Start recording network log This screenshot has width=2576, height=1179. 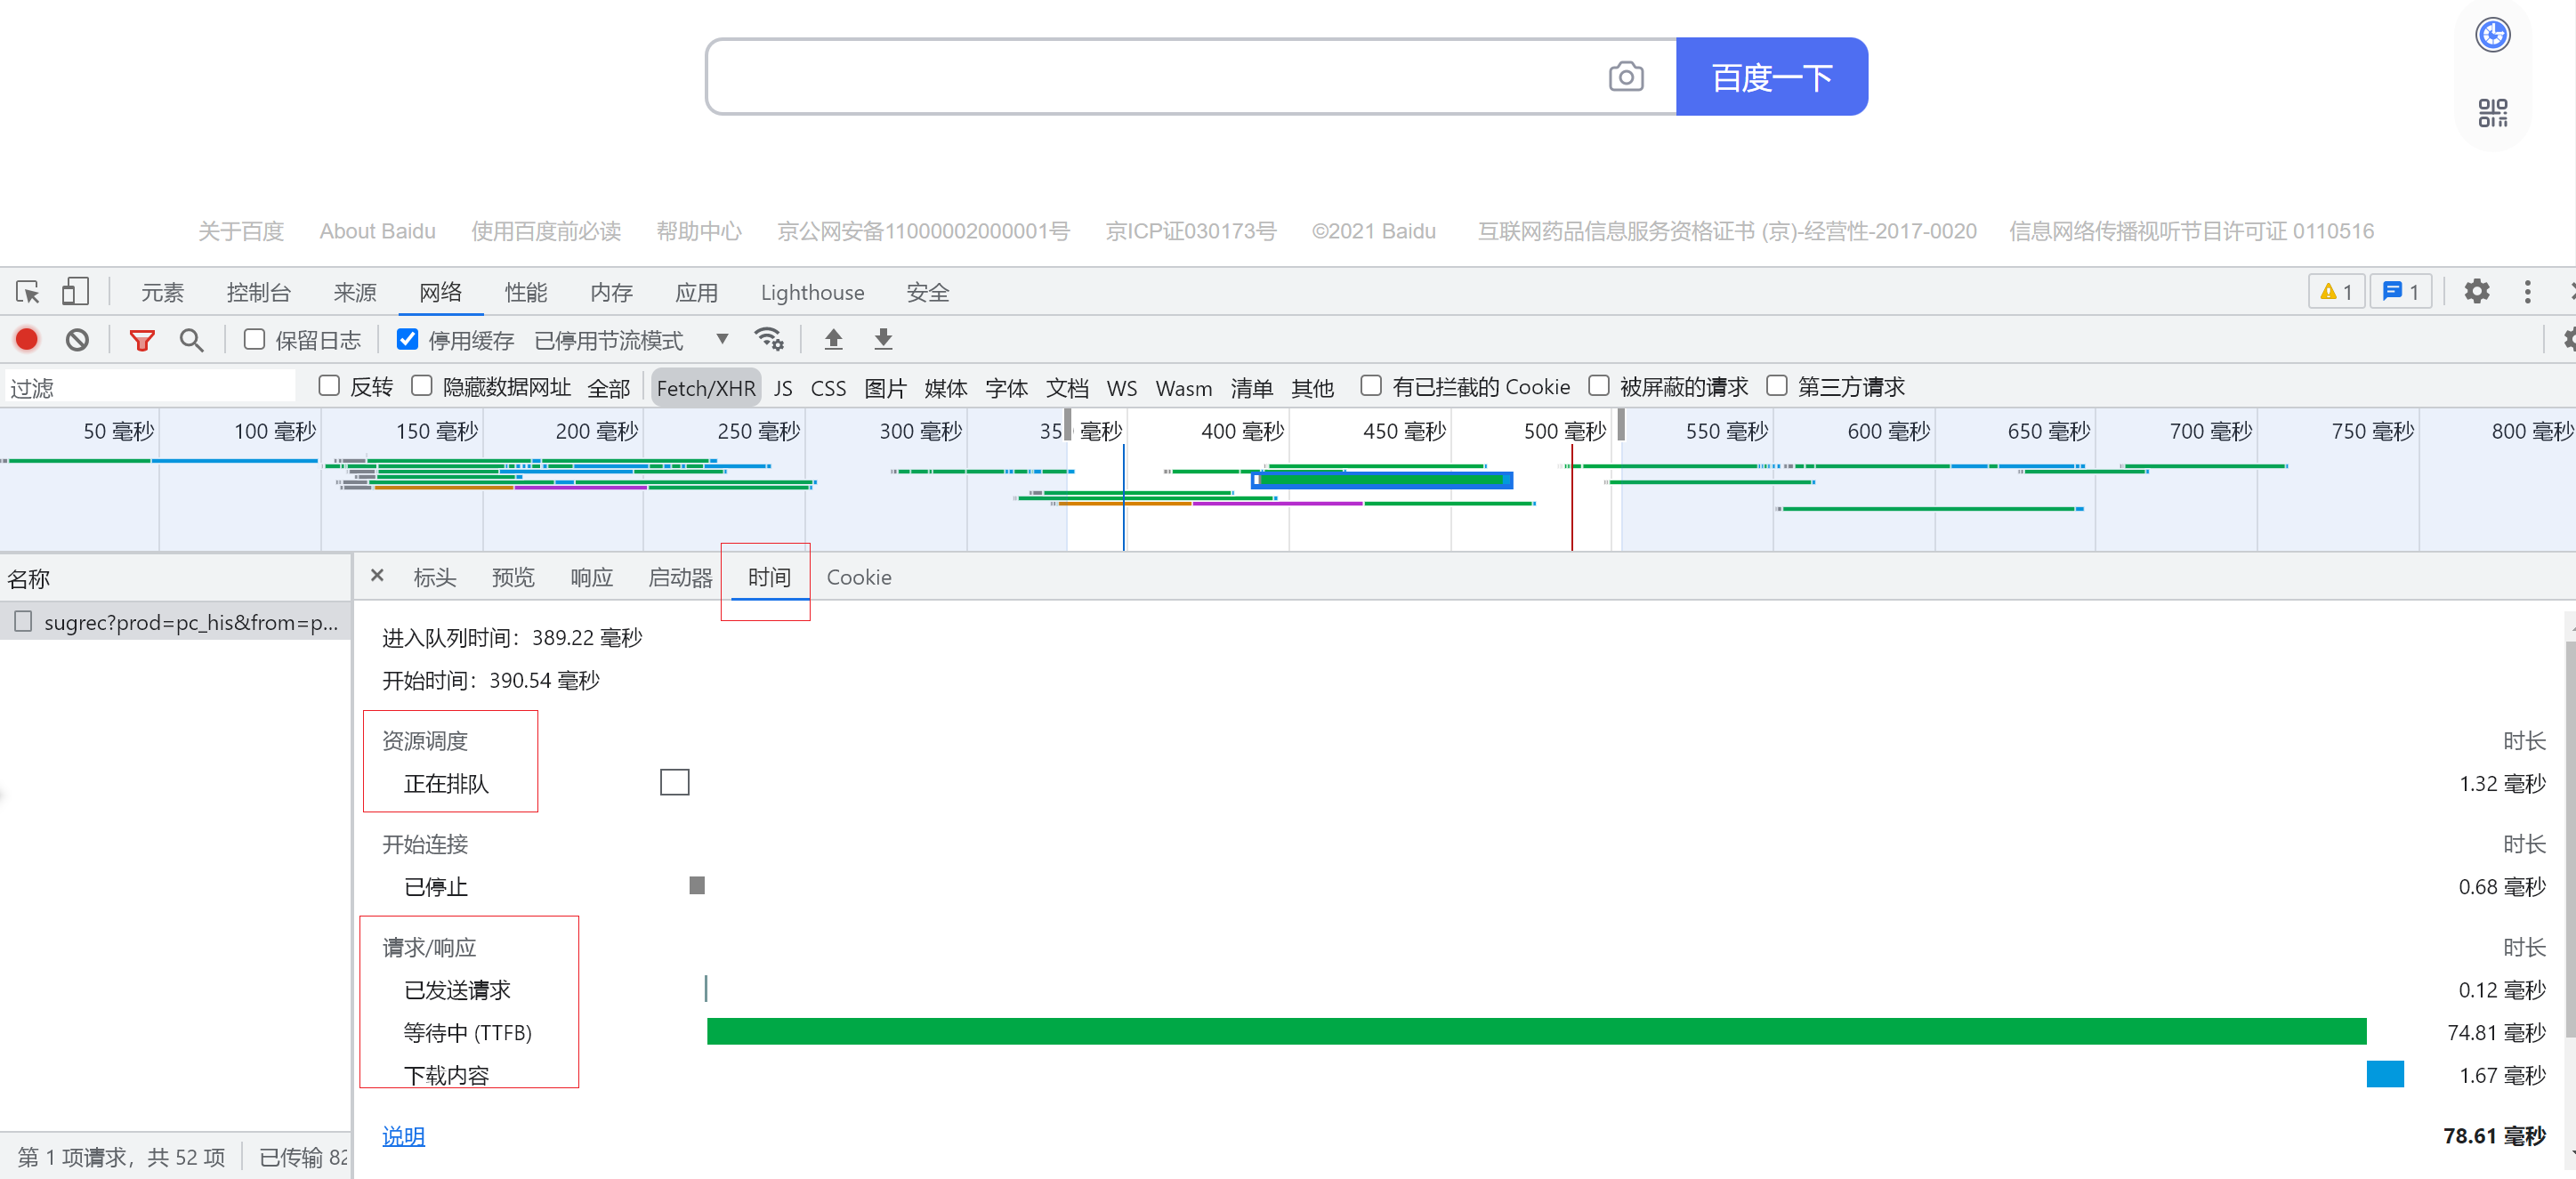pyautogui.click(x=26, y=339)
